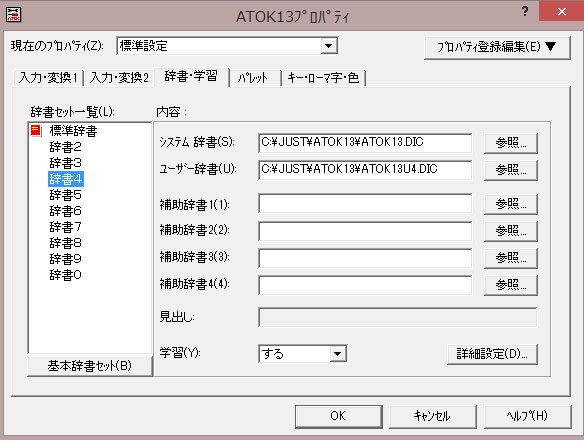Screen dimensions: 584x440
Task: Select 辞書5 in the dictionary set list
Action: [66, 195]
